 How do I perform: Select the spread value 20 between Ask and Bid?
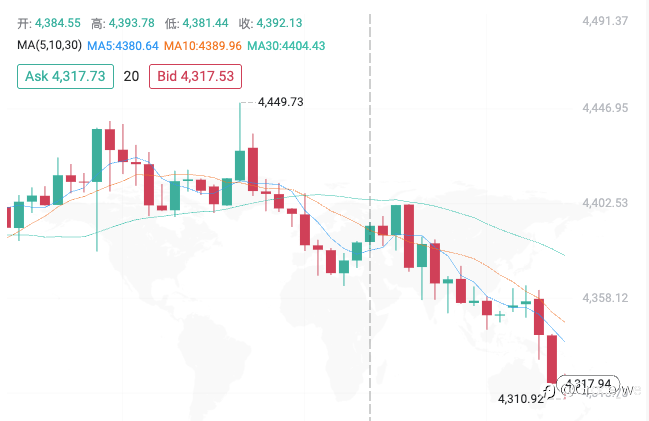[131, 76]
